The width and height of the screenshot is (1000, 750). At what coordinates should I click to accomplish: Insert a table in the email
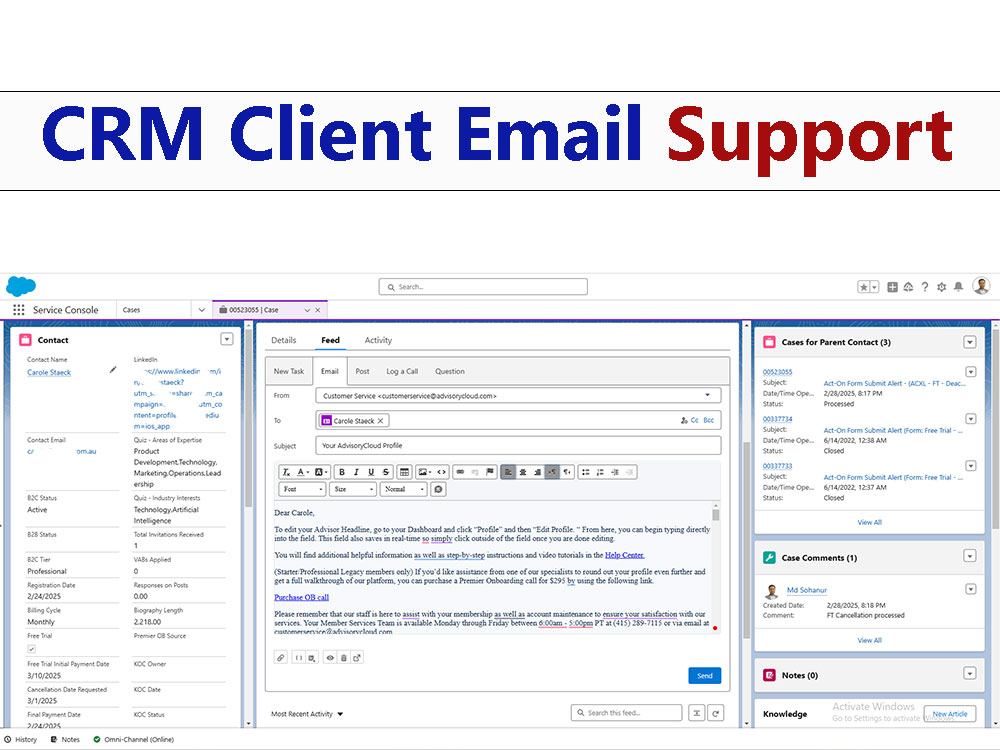[404, 472]
